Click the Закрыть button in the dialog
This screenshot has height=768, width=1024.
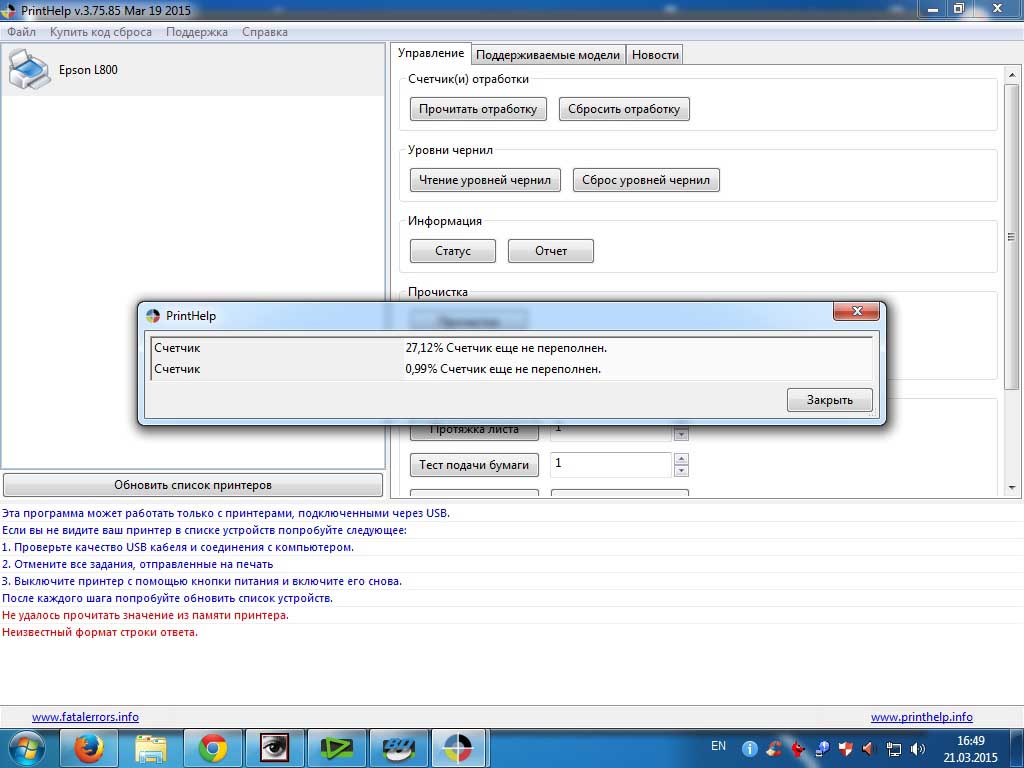click(829, 400)
